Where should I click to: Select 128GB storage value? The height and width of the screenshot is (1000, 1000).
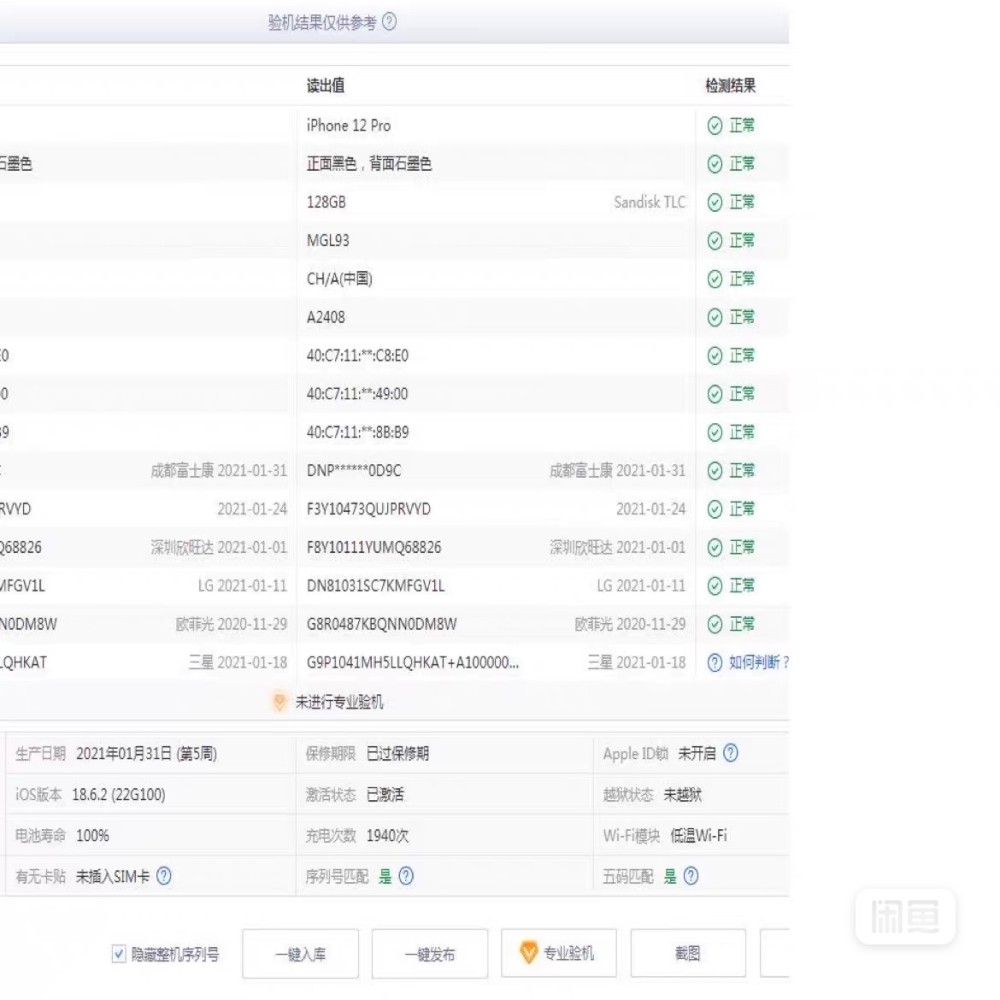point(327,202)
